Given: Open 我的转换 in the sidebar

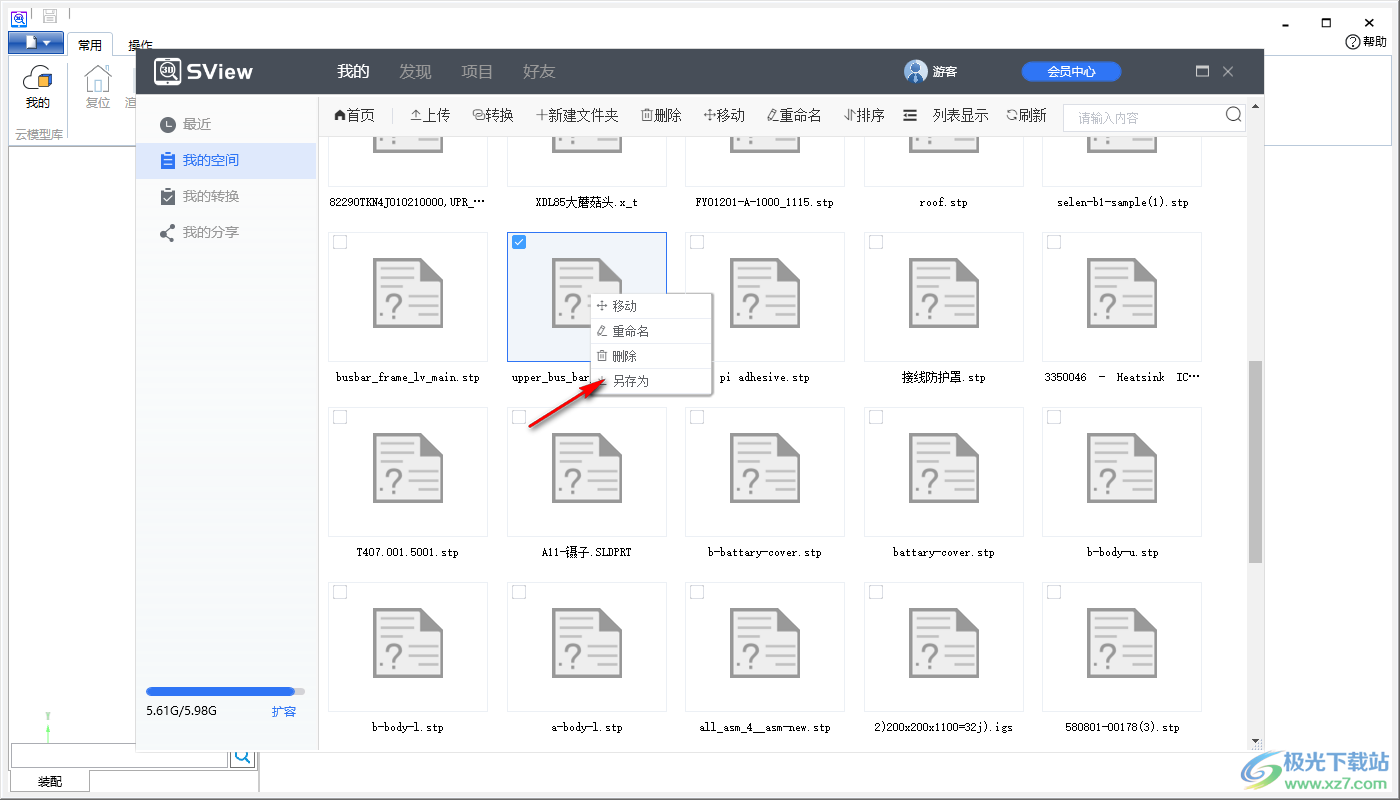Looking at the screenshot, I should pos(226,196).
